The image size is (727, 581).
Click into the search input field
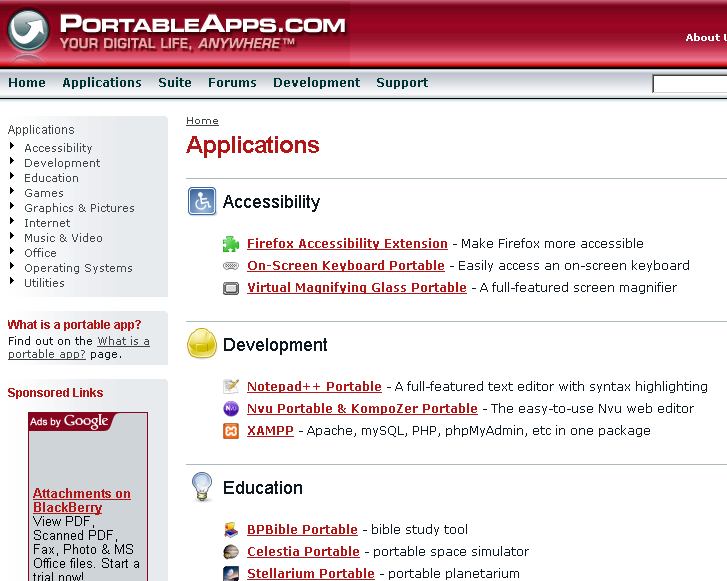(x=689, y=84)
